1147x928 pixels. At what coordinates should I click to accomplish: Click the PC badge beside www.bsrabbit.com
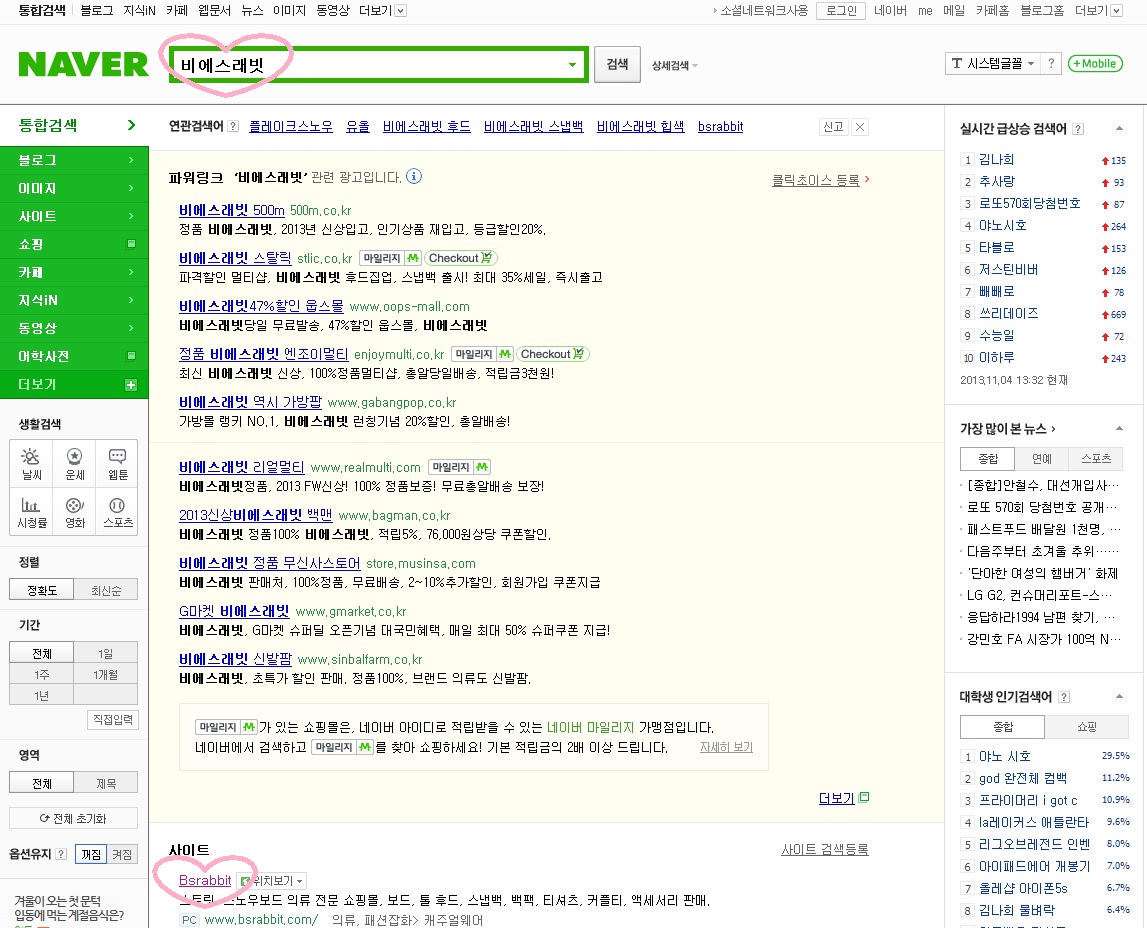189,920
